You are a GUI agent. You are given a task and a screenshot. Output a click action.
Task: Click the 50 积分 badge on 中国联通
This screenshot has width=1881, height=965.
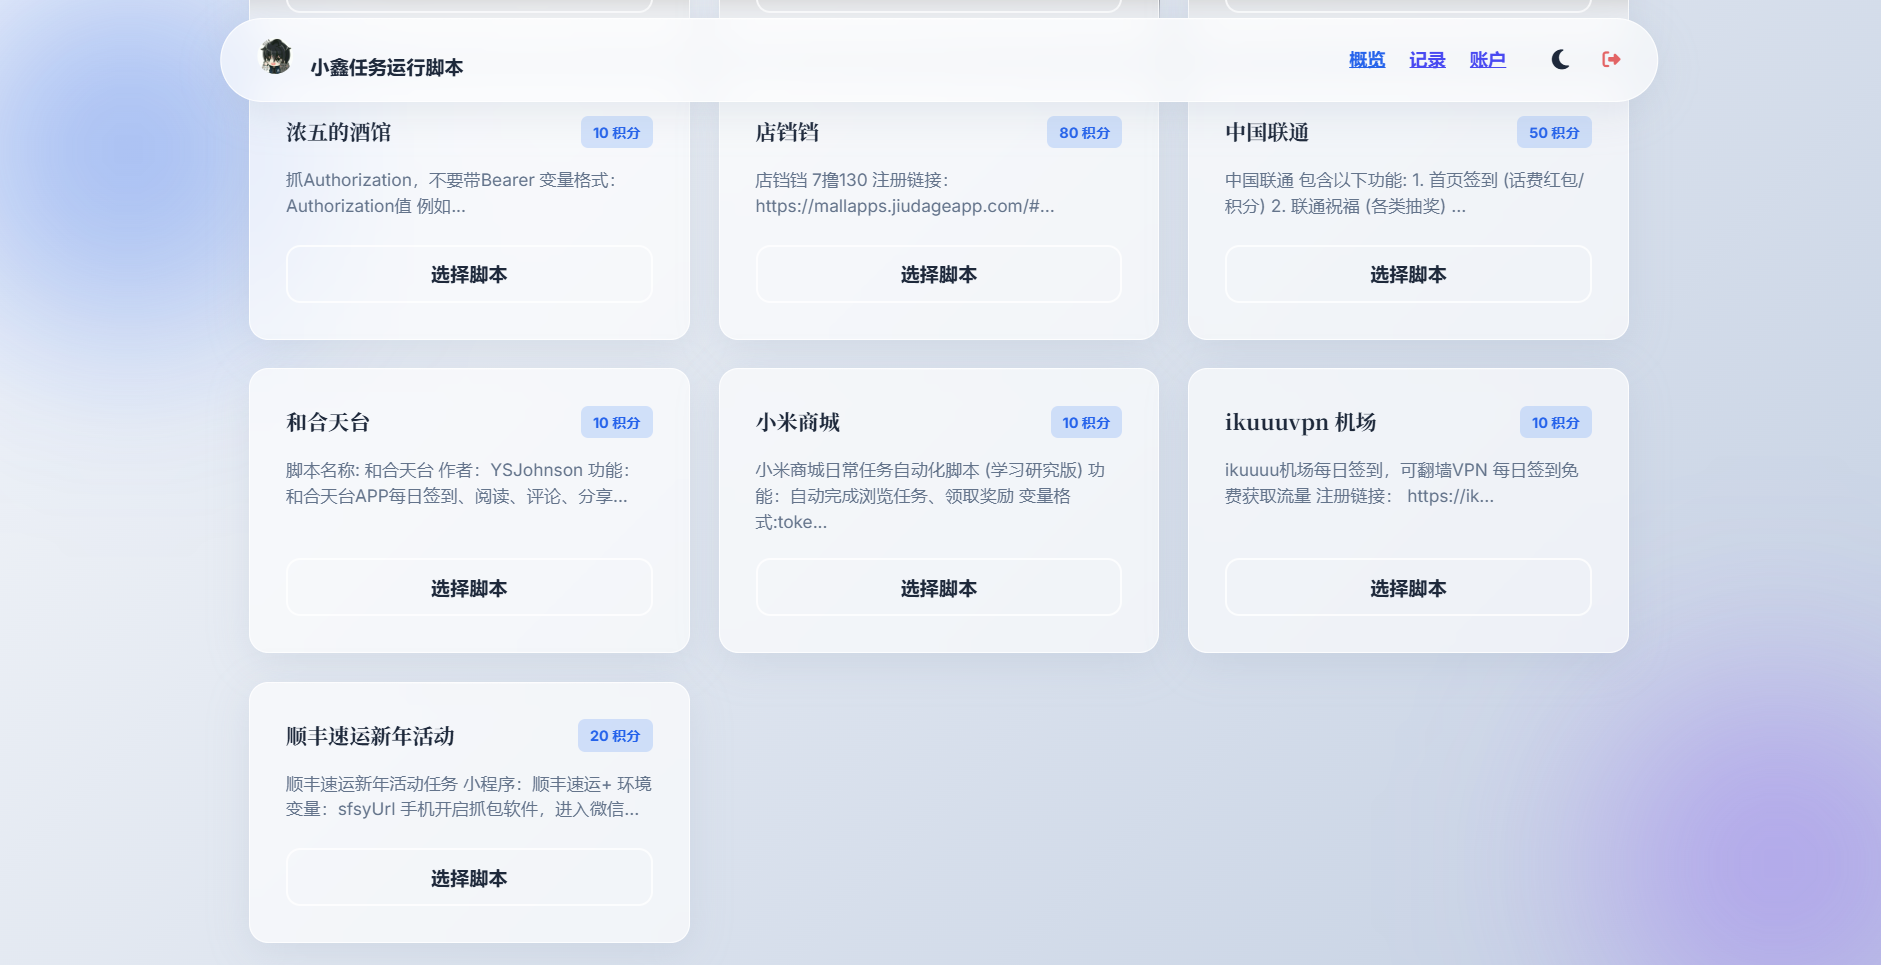tap(1554, 131)
